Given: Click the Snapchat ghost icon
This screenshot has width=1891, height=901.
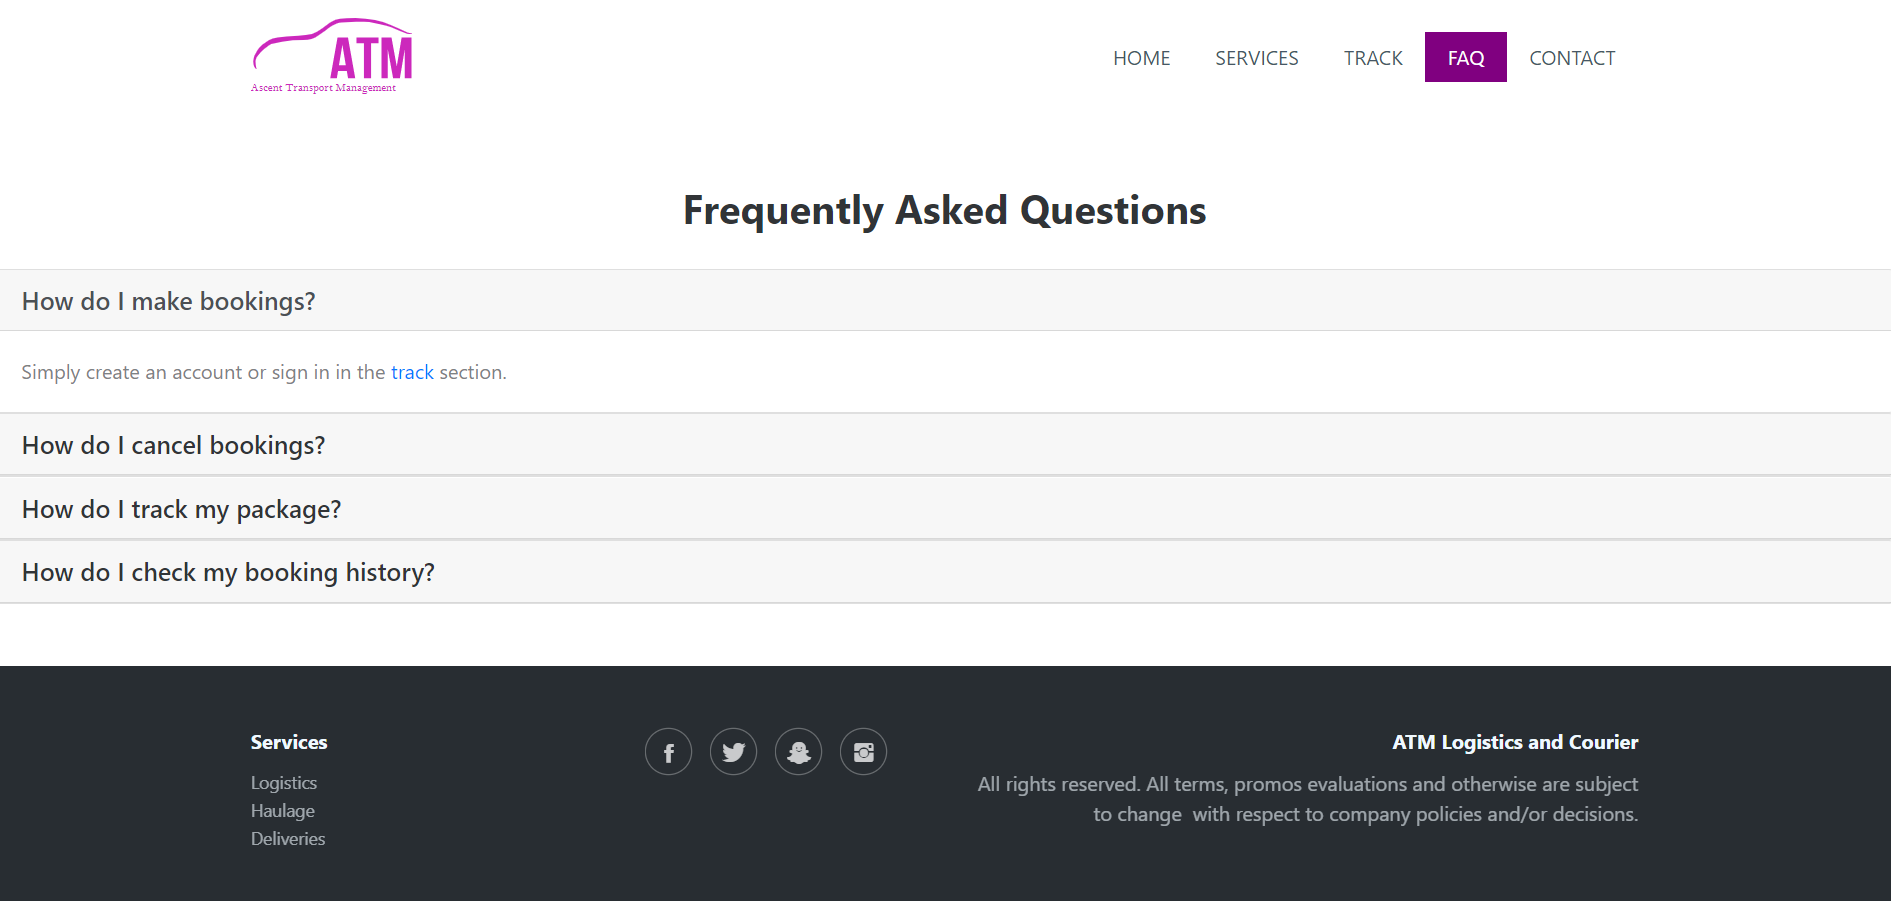Looking at the screenshot, I should point(798,752).
